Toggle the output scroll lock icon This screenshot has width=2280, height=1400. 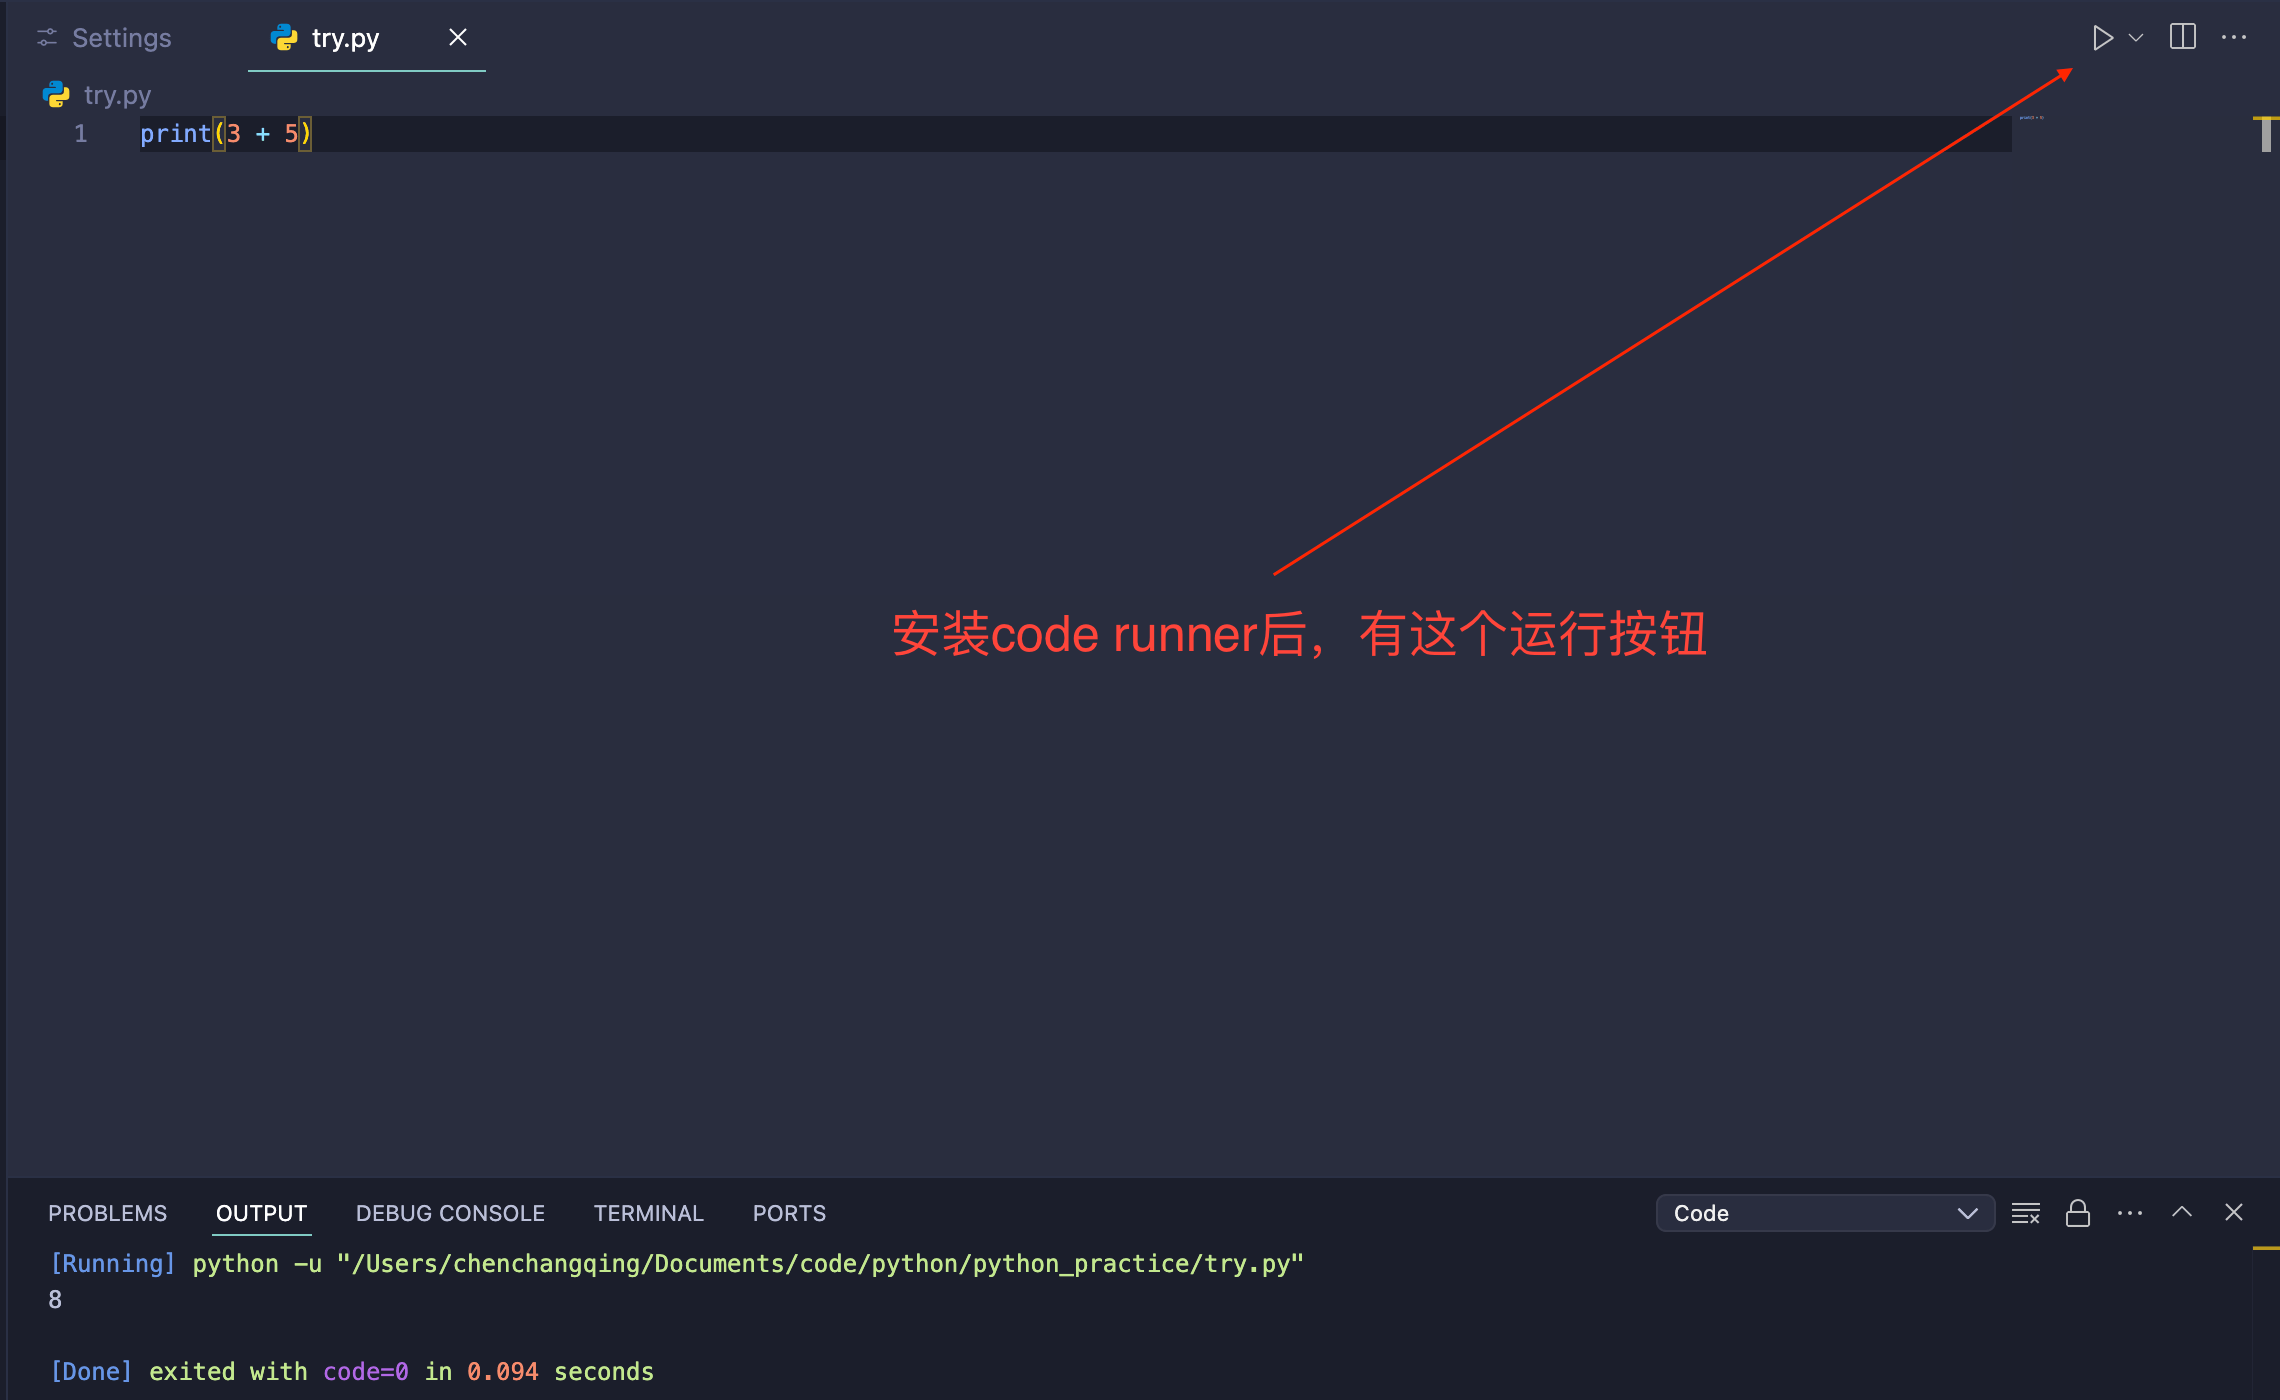2078,1213
